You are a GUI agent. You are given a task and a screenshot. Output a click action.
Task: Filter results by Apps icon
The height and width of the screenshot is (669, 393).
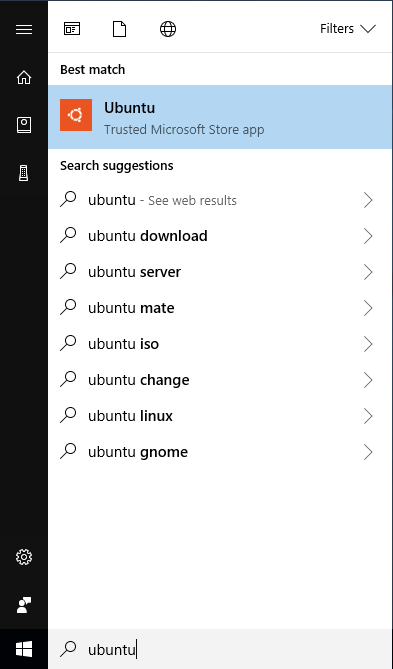click(x=72, y=29)
